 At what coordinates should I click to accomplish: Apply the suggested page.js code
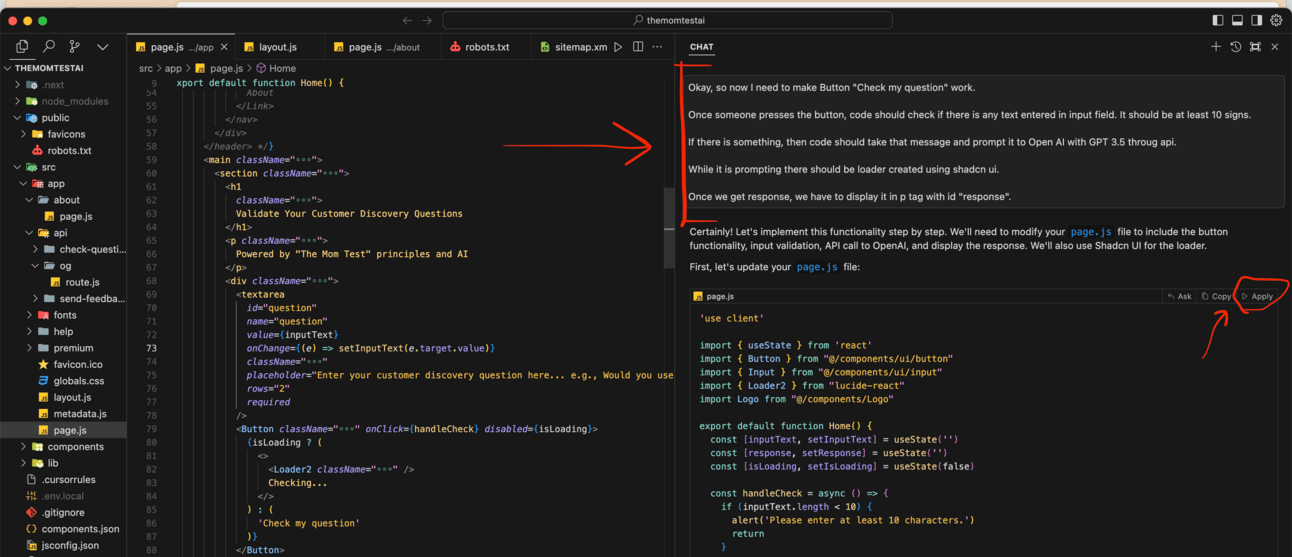point(1257,297)
